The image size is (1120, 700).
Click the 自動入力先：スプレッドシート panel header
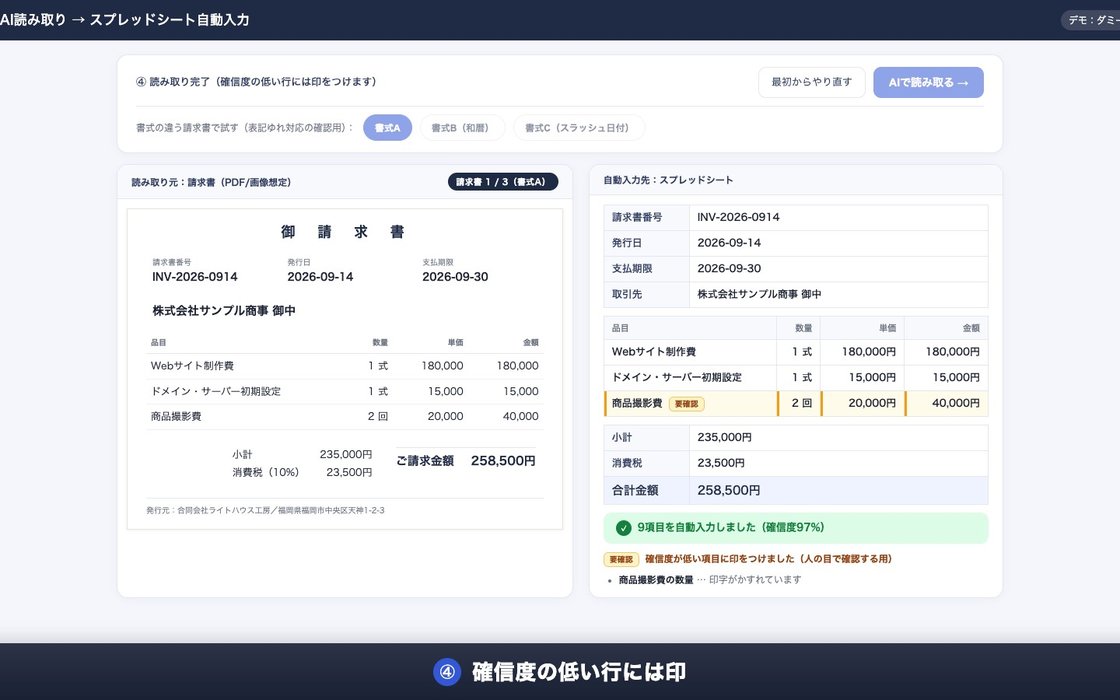668,181
